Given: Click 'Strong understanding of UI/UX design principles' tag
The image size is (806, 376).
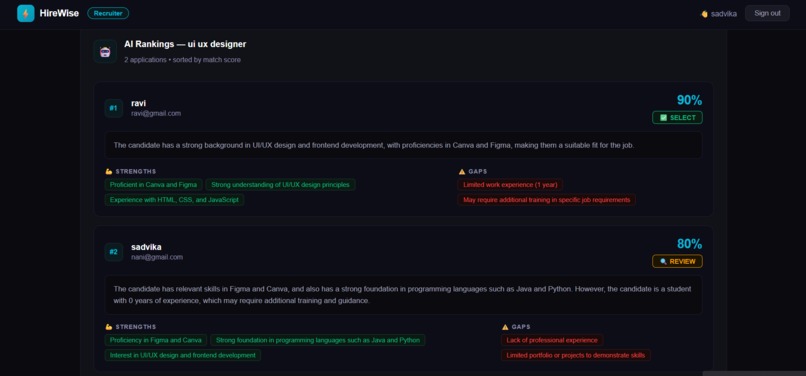Looking at the screenshot, I should 280,185.
